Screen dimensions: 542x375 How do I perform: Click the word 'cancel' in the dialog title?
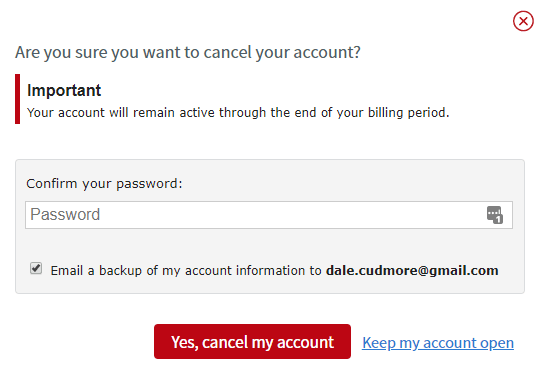pos(227,53)
